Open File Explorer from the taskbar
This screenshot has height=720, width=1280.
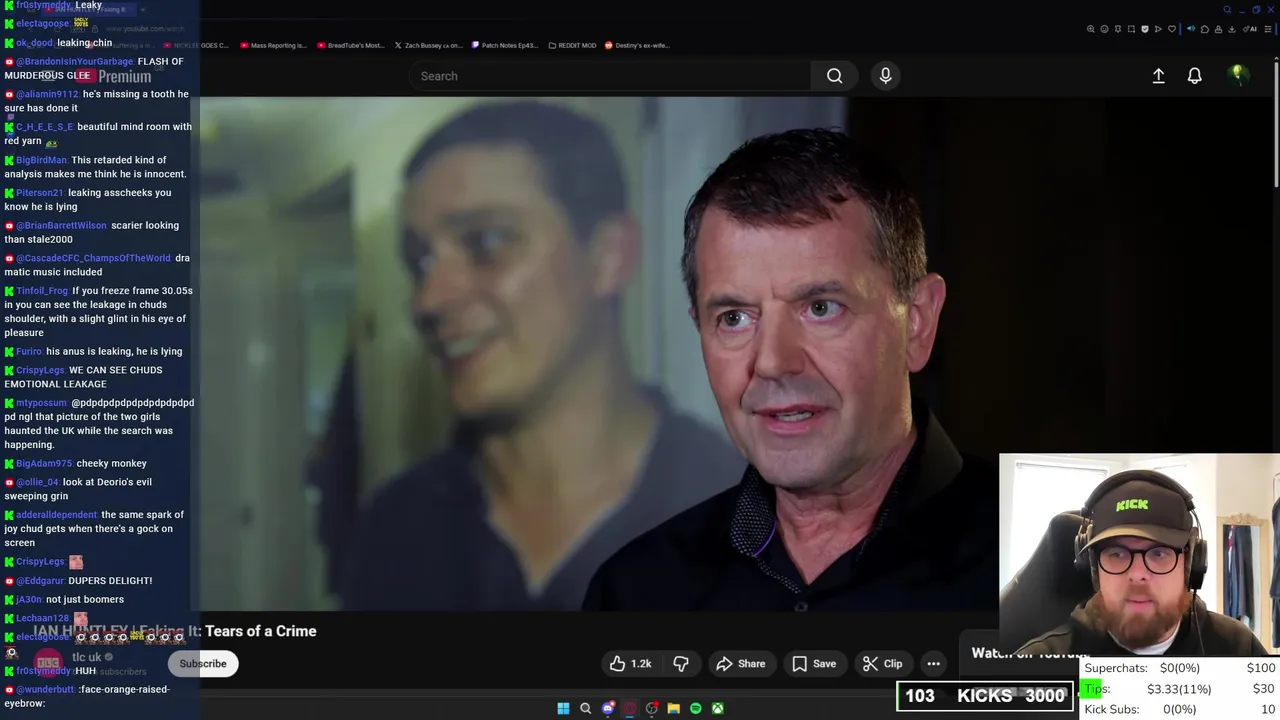point(674,709)
